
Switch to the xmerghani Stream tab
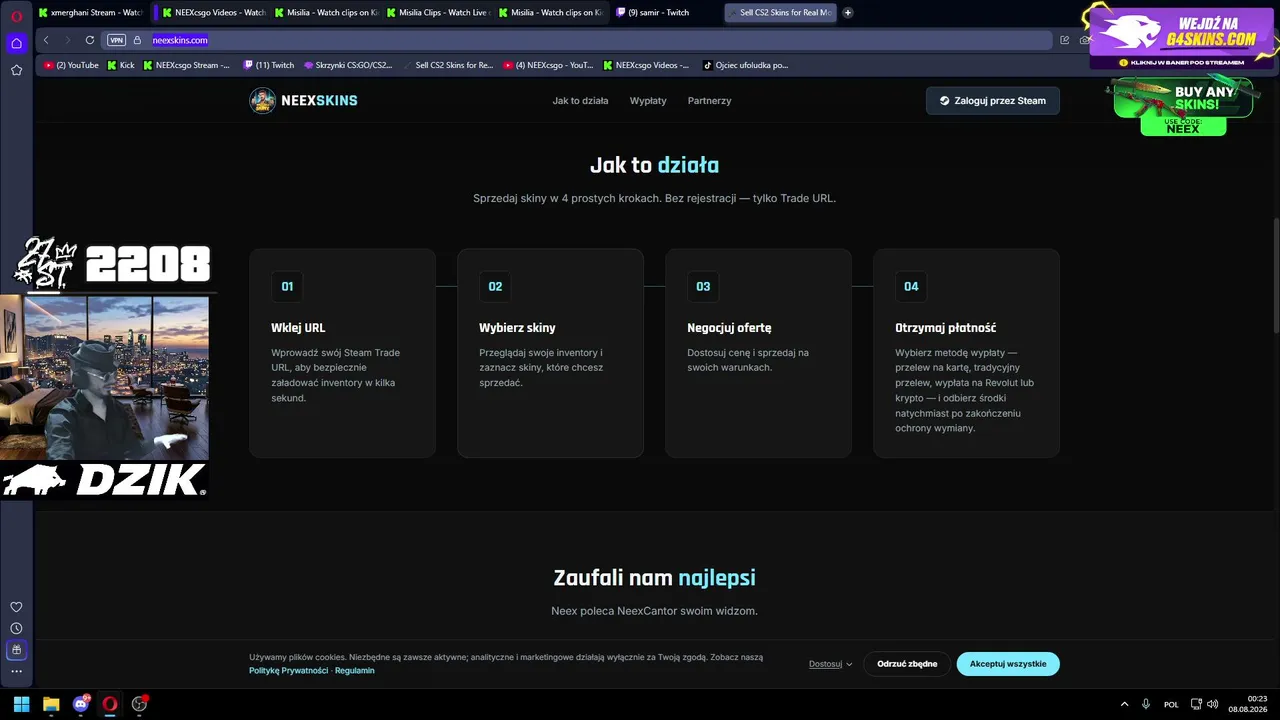[91, 13]
